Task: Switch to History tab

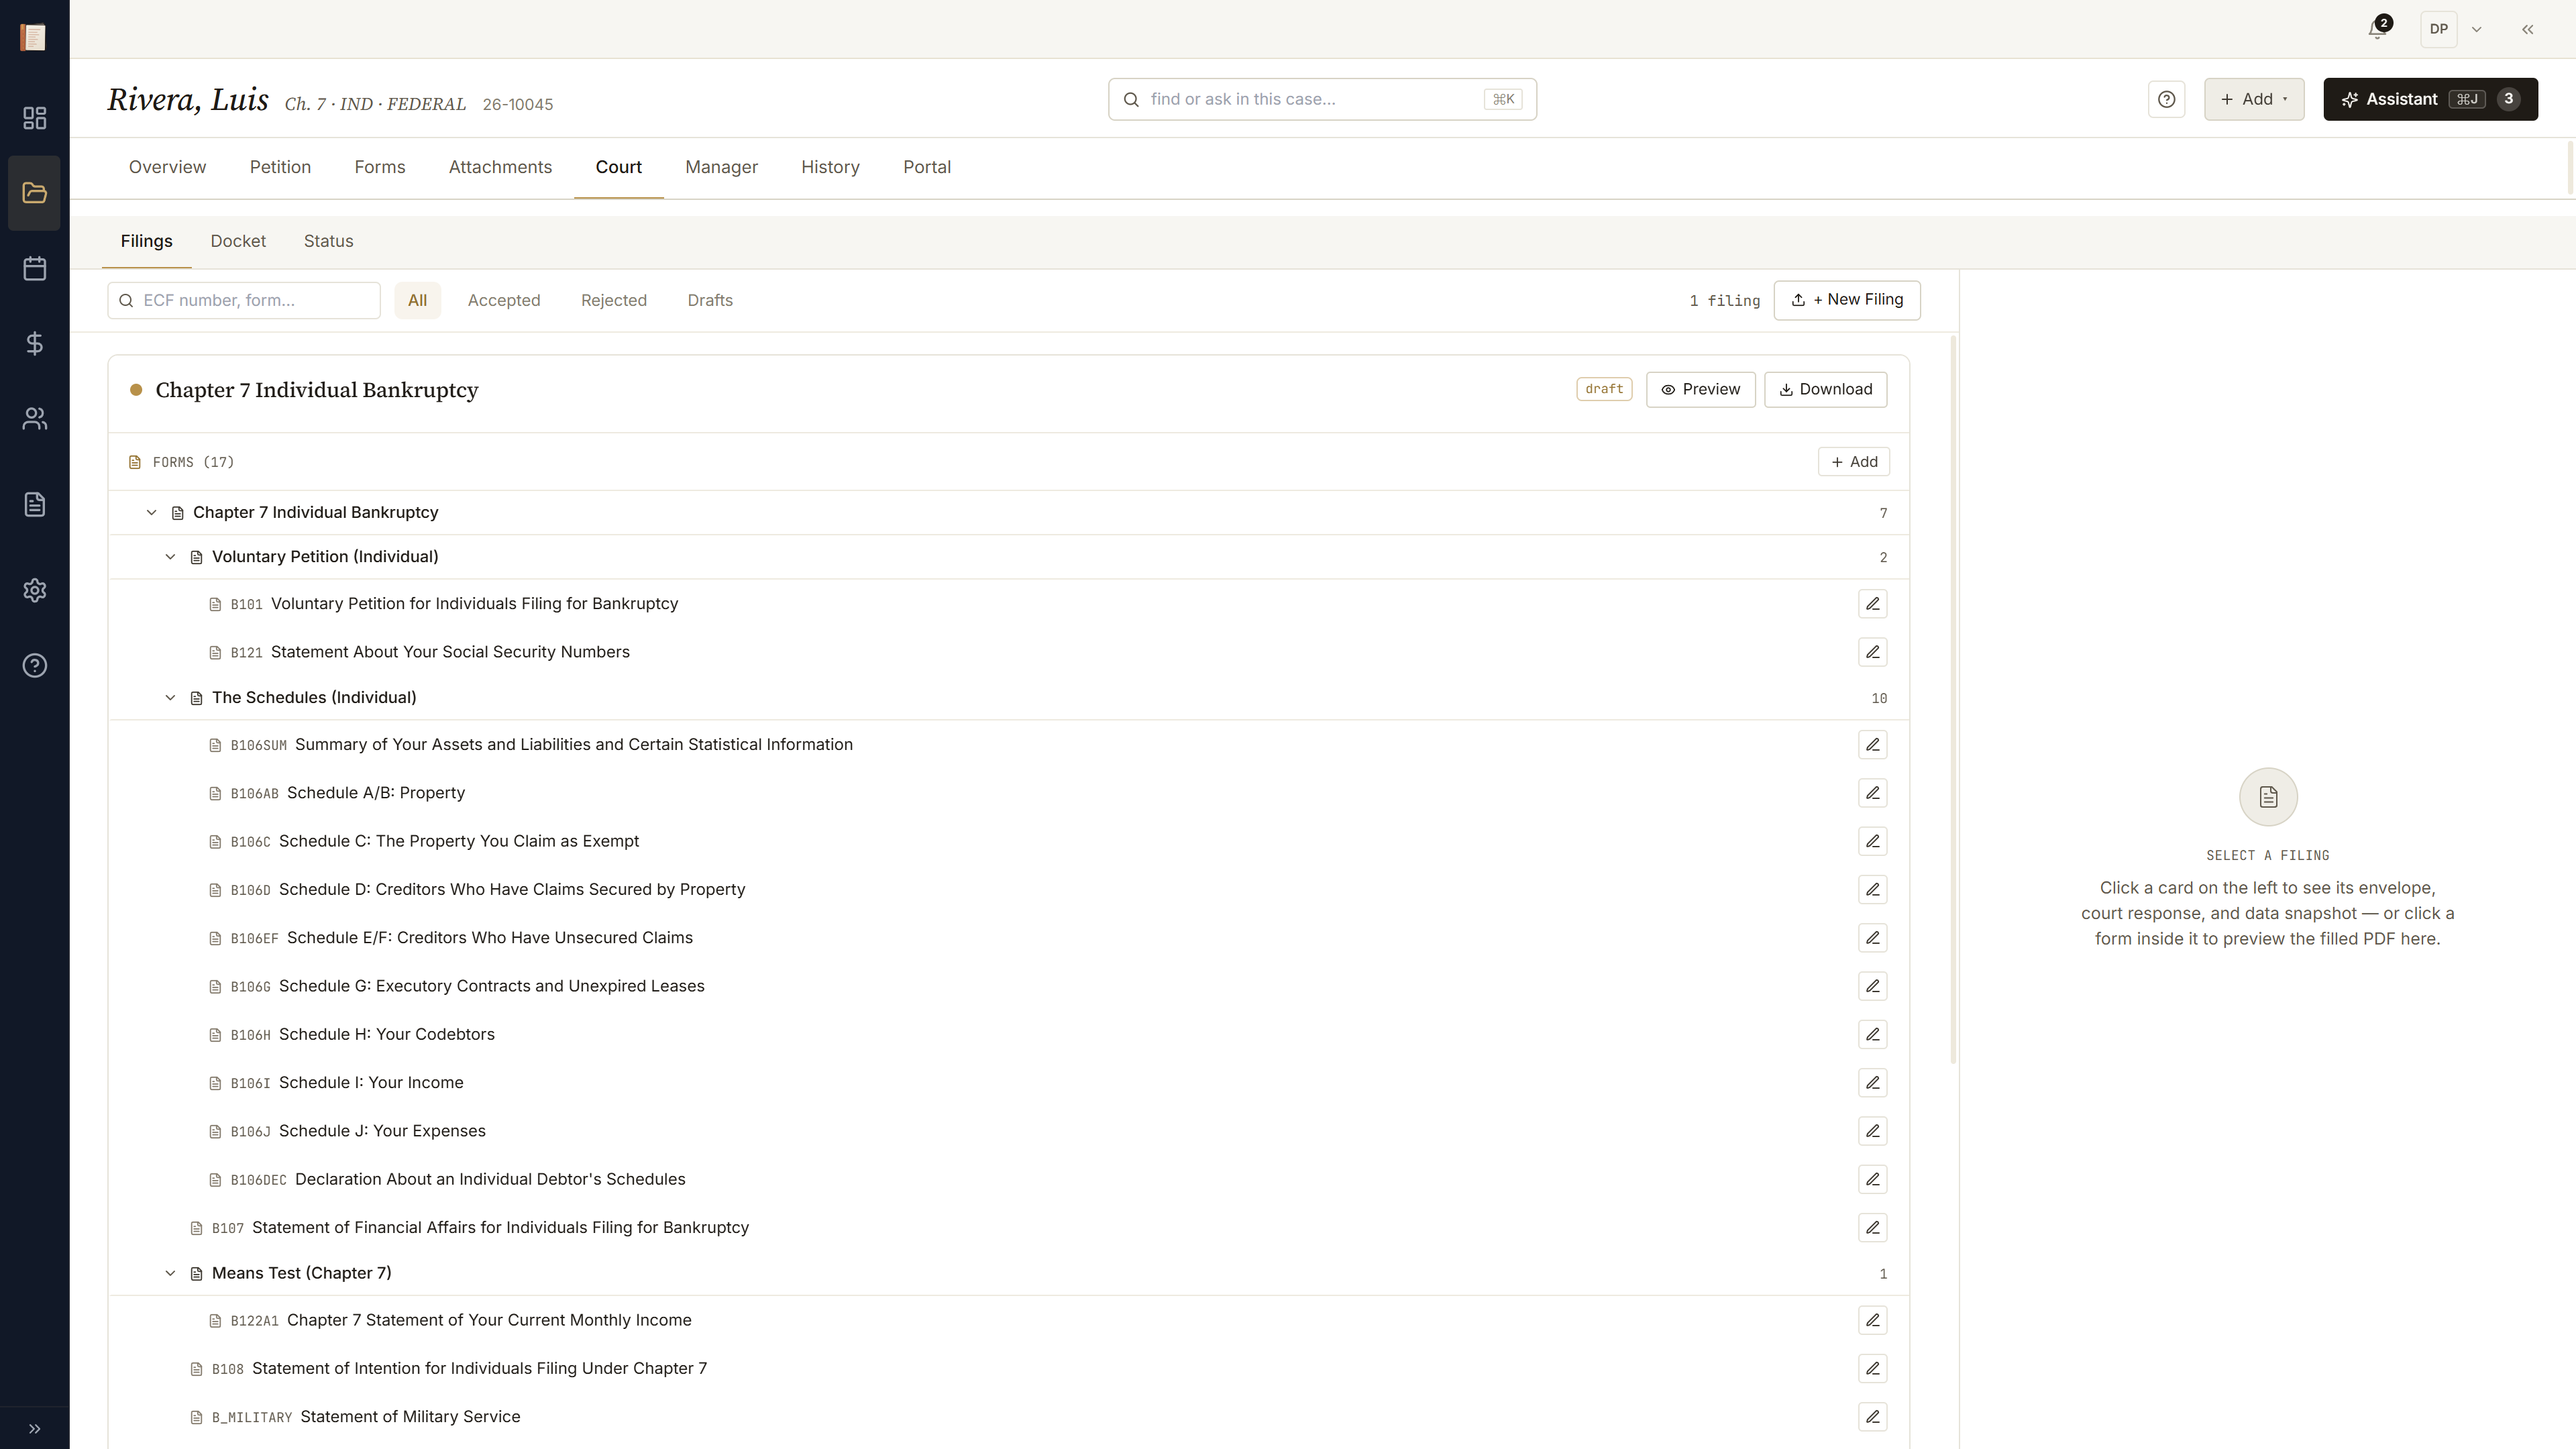Action: tap(830, 167)
